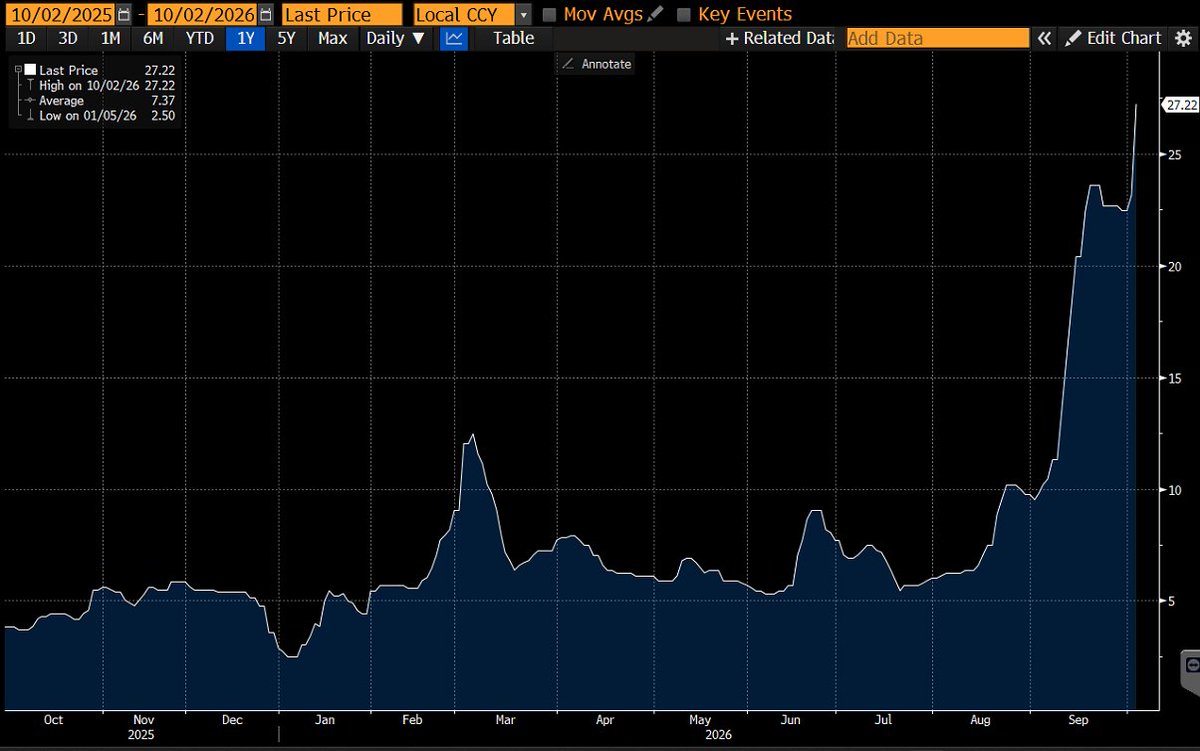The height and width of the screenshot is (751, 1200).
Task: Open the Daily periodicity dropdown
Action: click(x=396, y=38)
